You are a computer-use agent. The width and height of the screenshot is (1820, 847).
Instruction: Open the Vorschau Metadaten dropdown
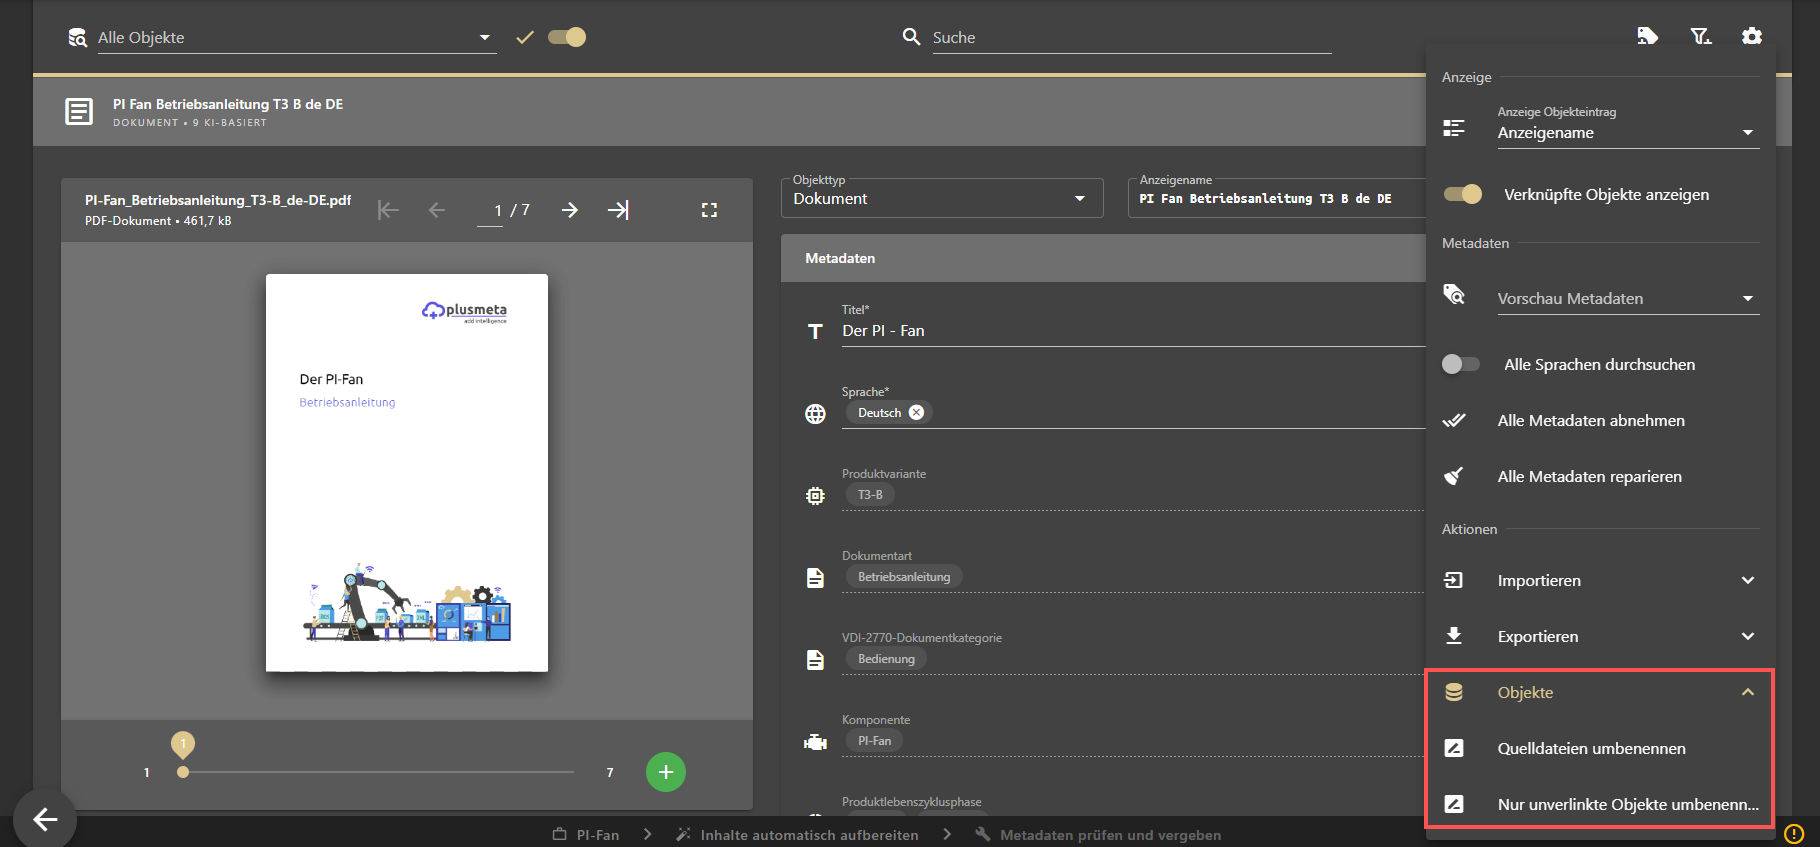tap(1628, 298)
